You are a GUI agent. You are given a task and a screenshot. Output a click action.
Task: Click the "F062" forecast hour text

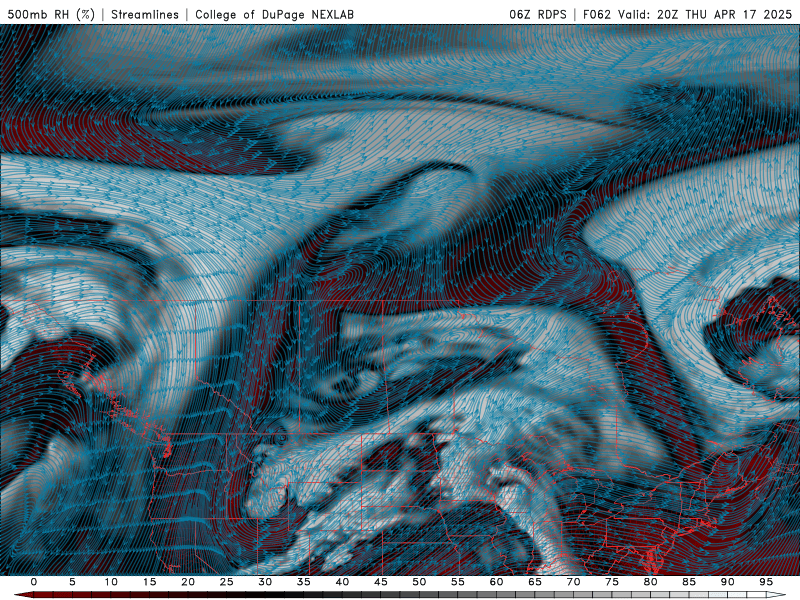[597, 14]
